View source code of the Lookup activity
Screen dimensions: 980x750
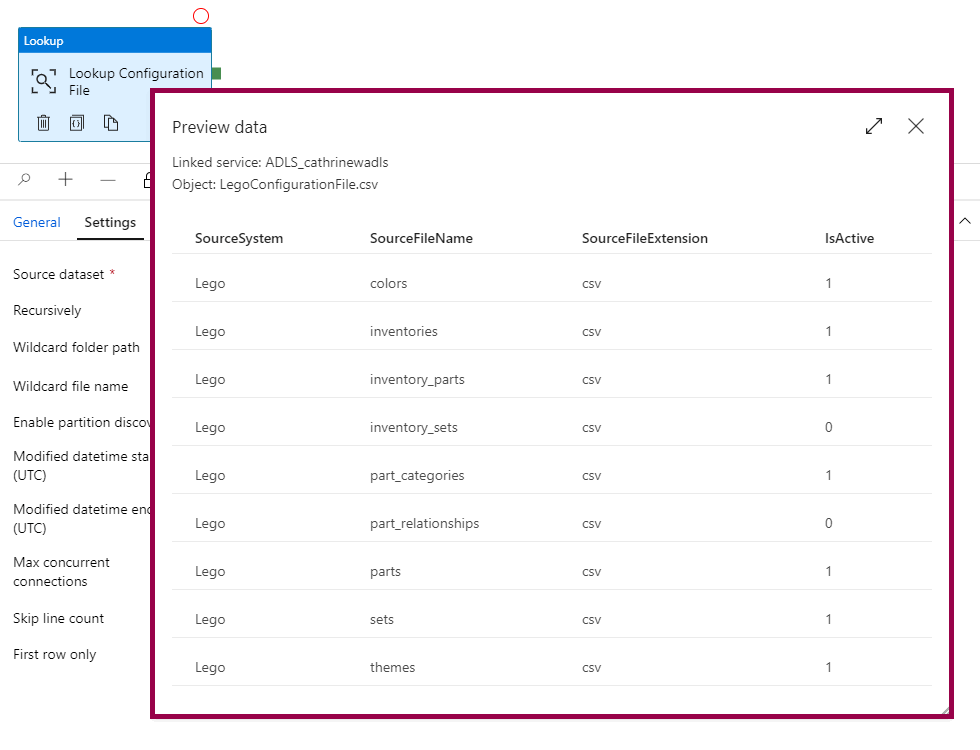[77, 123]
